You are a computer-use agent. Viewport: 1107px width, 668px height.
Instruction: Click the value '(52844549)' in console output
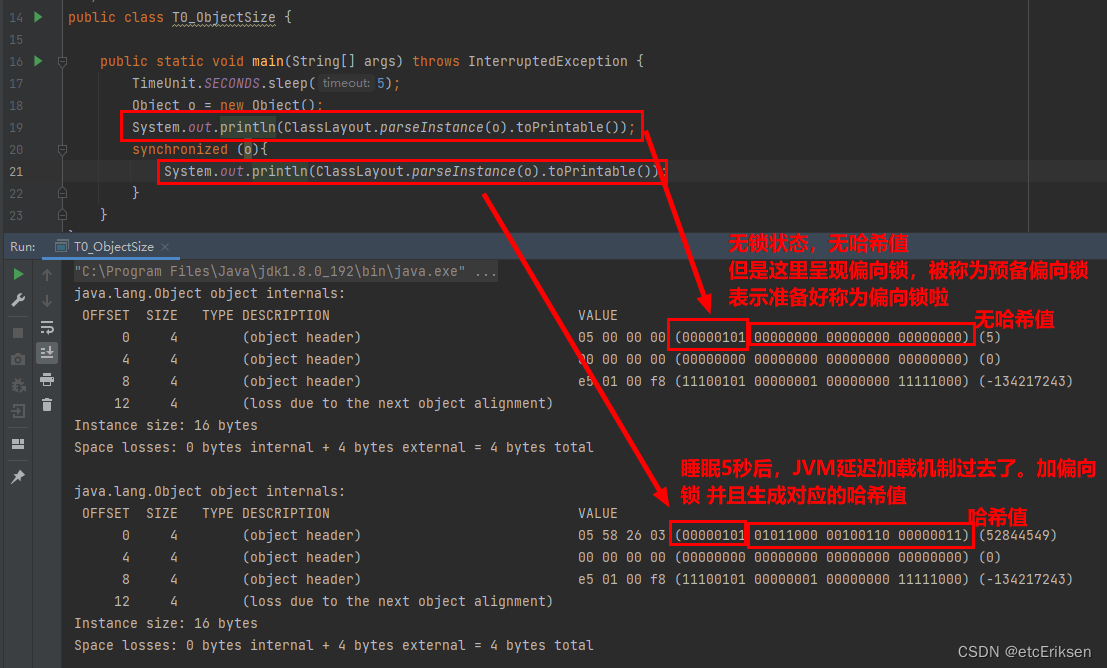[1017, 535]
